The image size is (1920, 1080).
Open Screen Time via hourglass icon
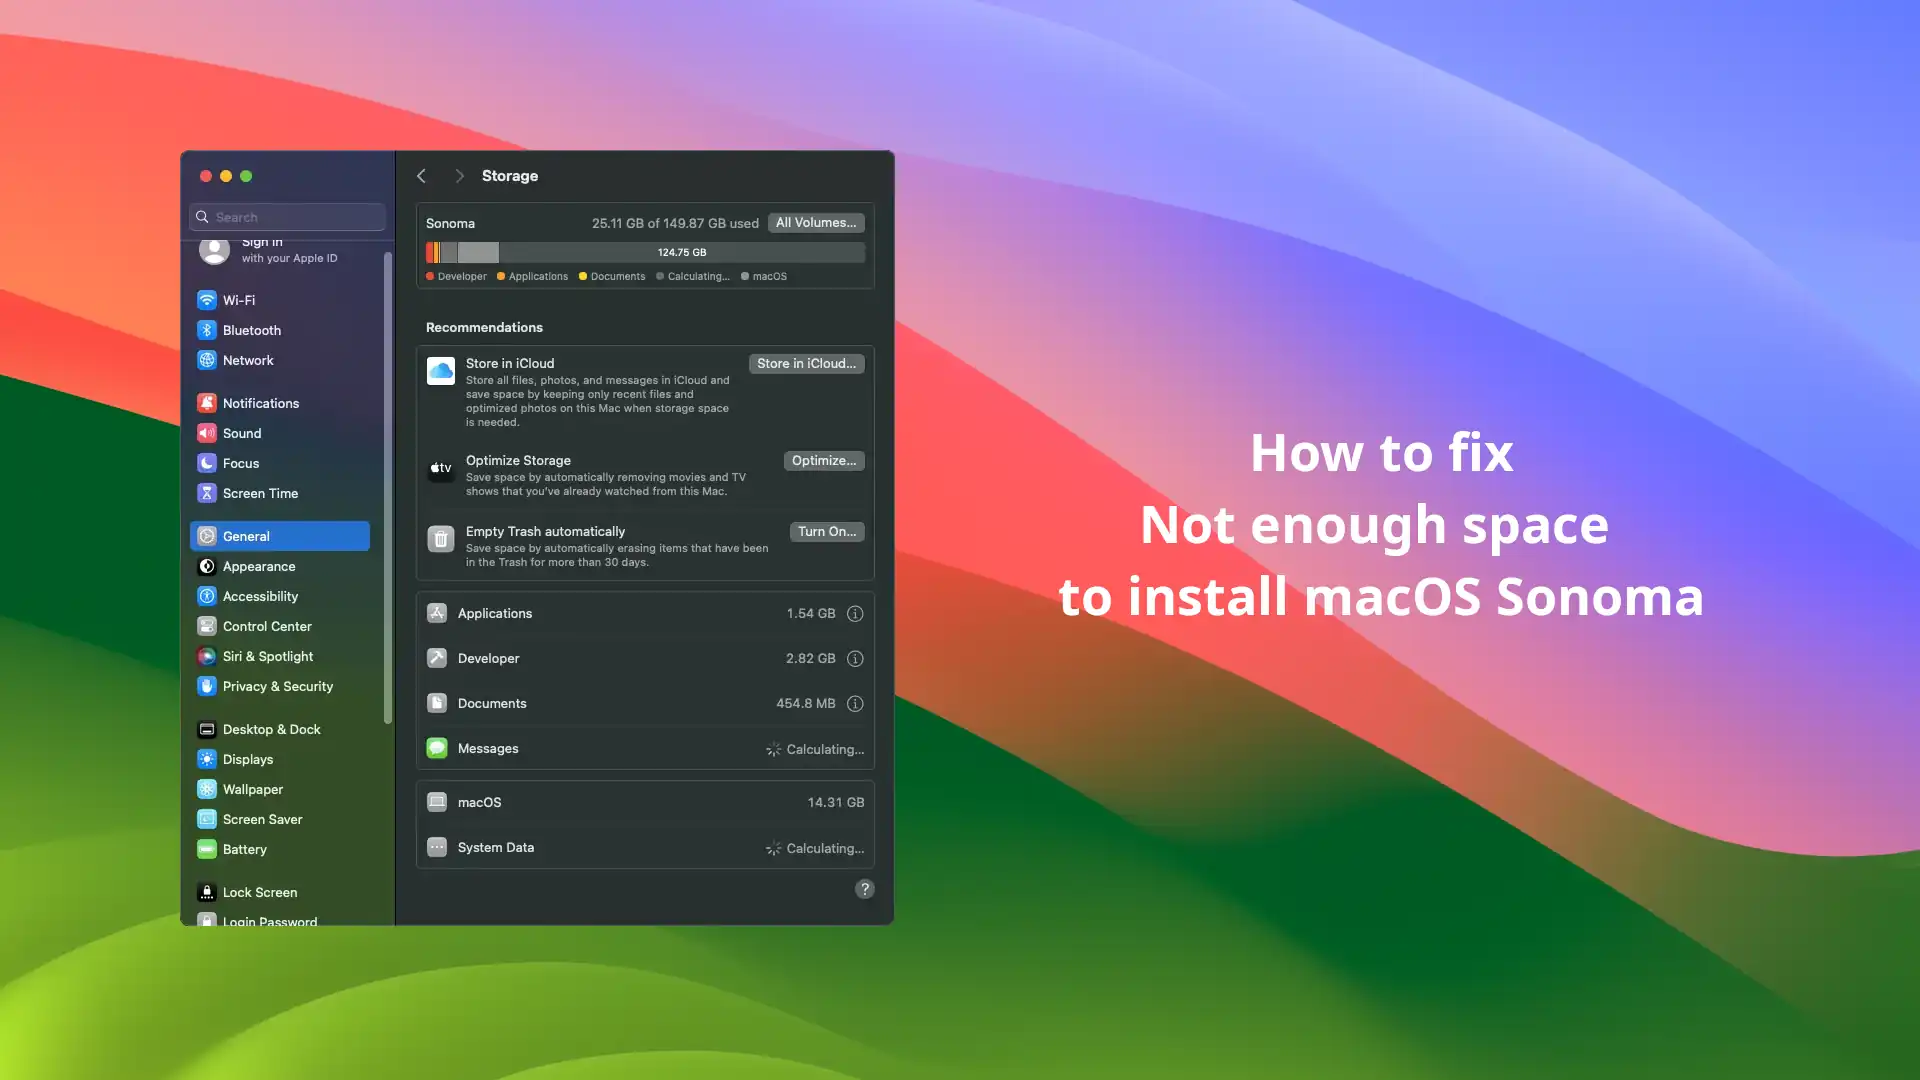tap(207, 493)
